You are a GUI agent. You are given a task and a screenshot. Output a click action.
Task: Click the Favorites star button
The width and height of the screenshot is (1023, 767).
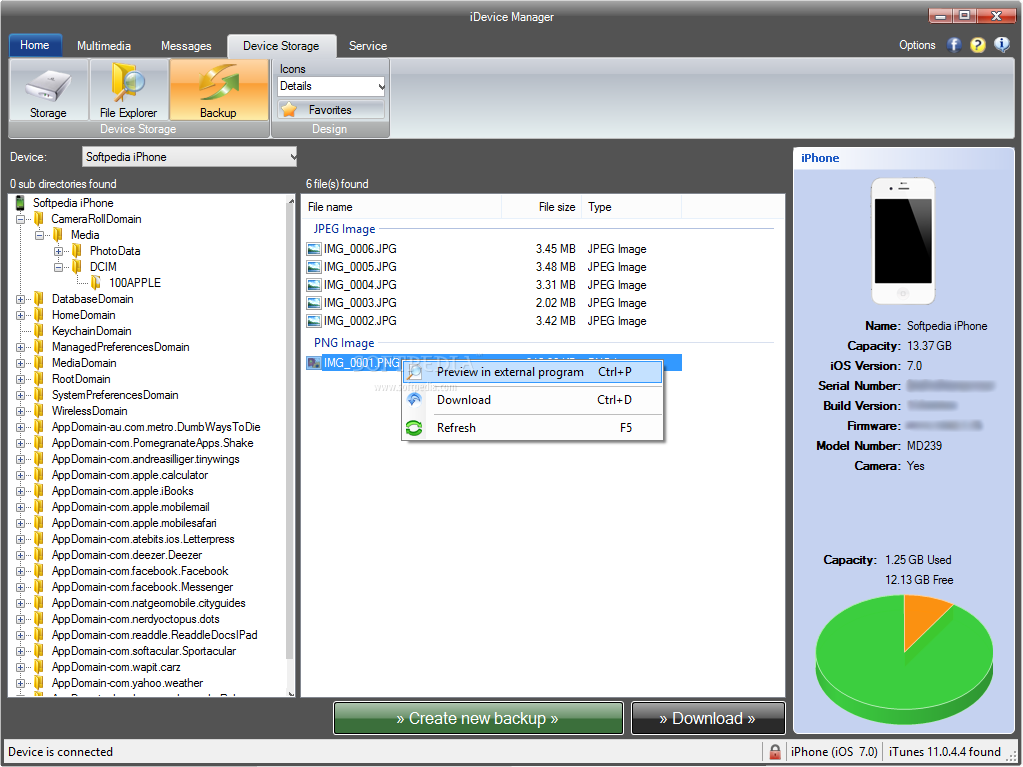[x=331, y=110]
